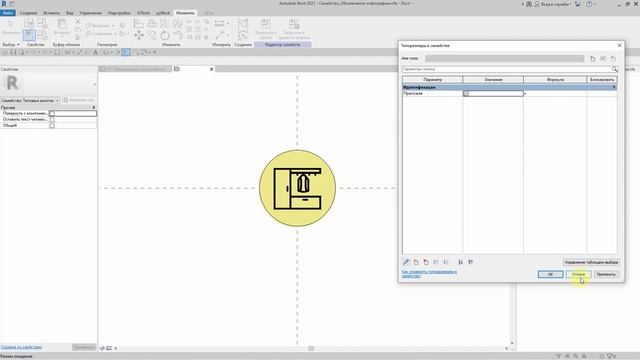Click the New Type icon in Family Types dialog

tap(593, 59)
